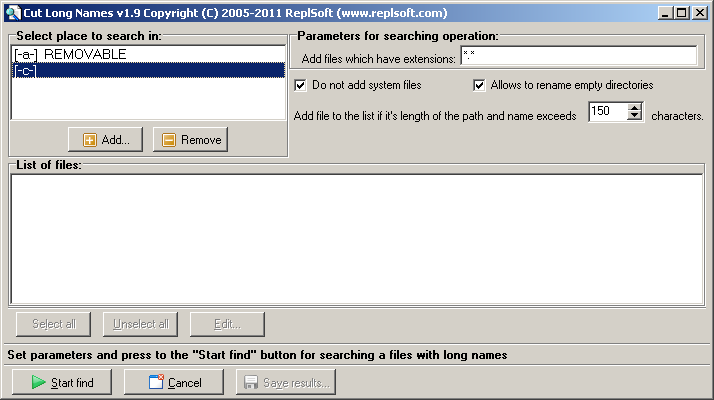Image resolution: width=714 pixels, height=400 pixels.
Task: Toggle the Do not add system files checkbox
Action: (301, 86)
